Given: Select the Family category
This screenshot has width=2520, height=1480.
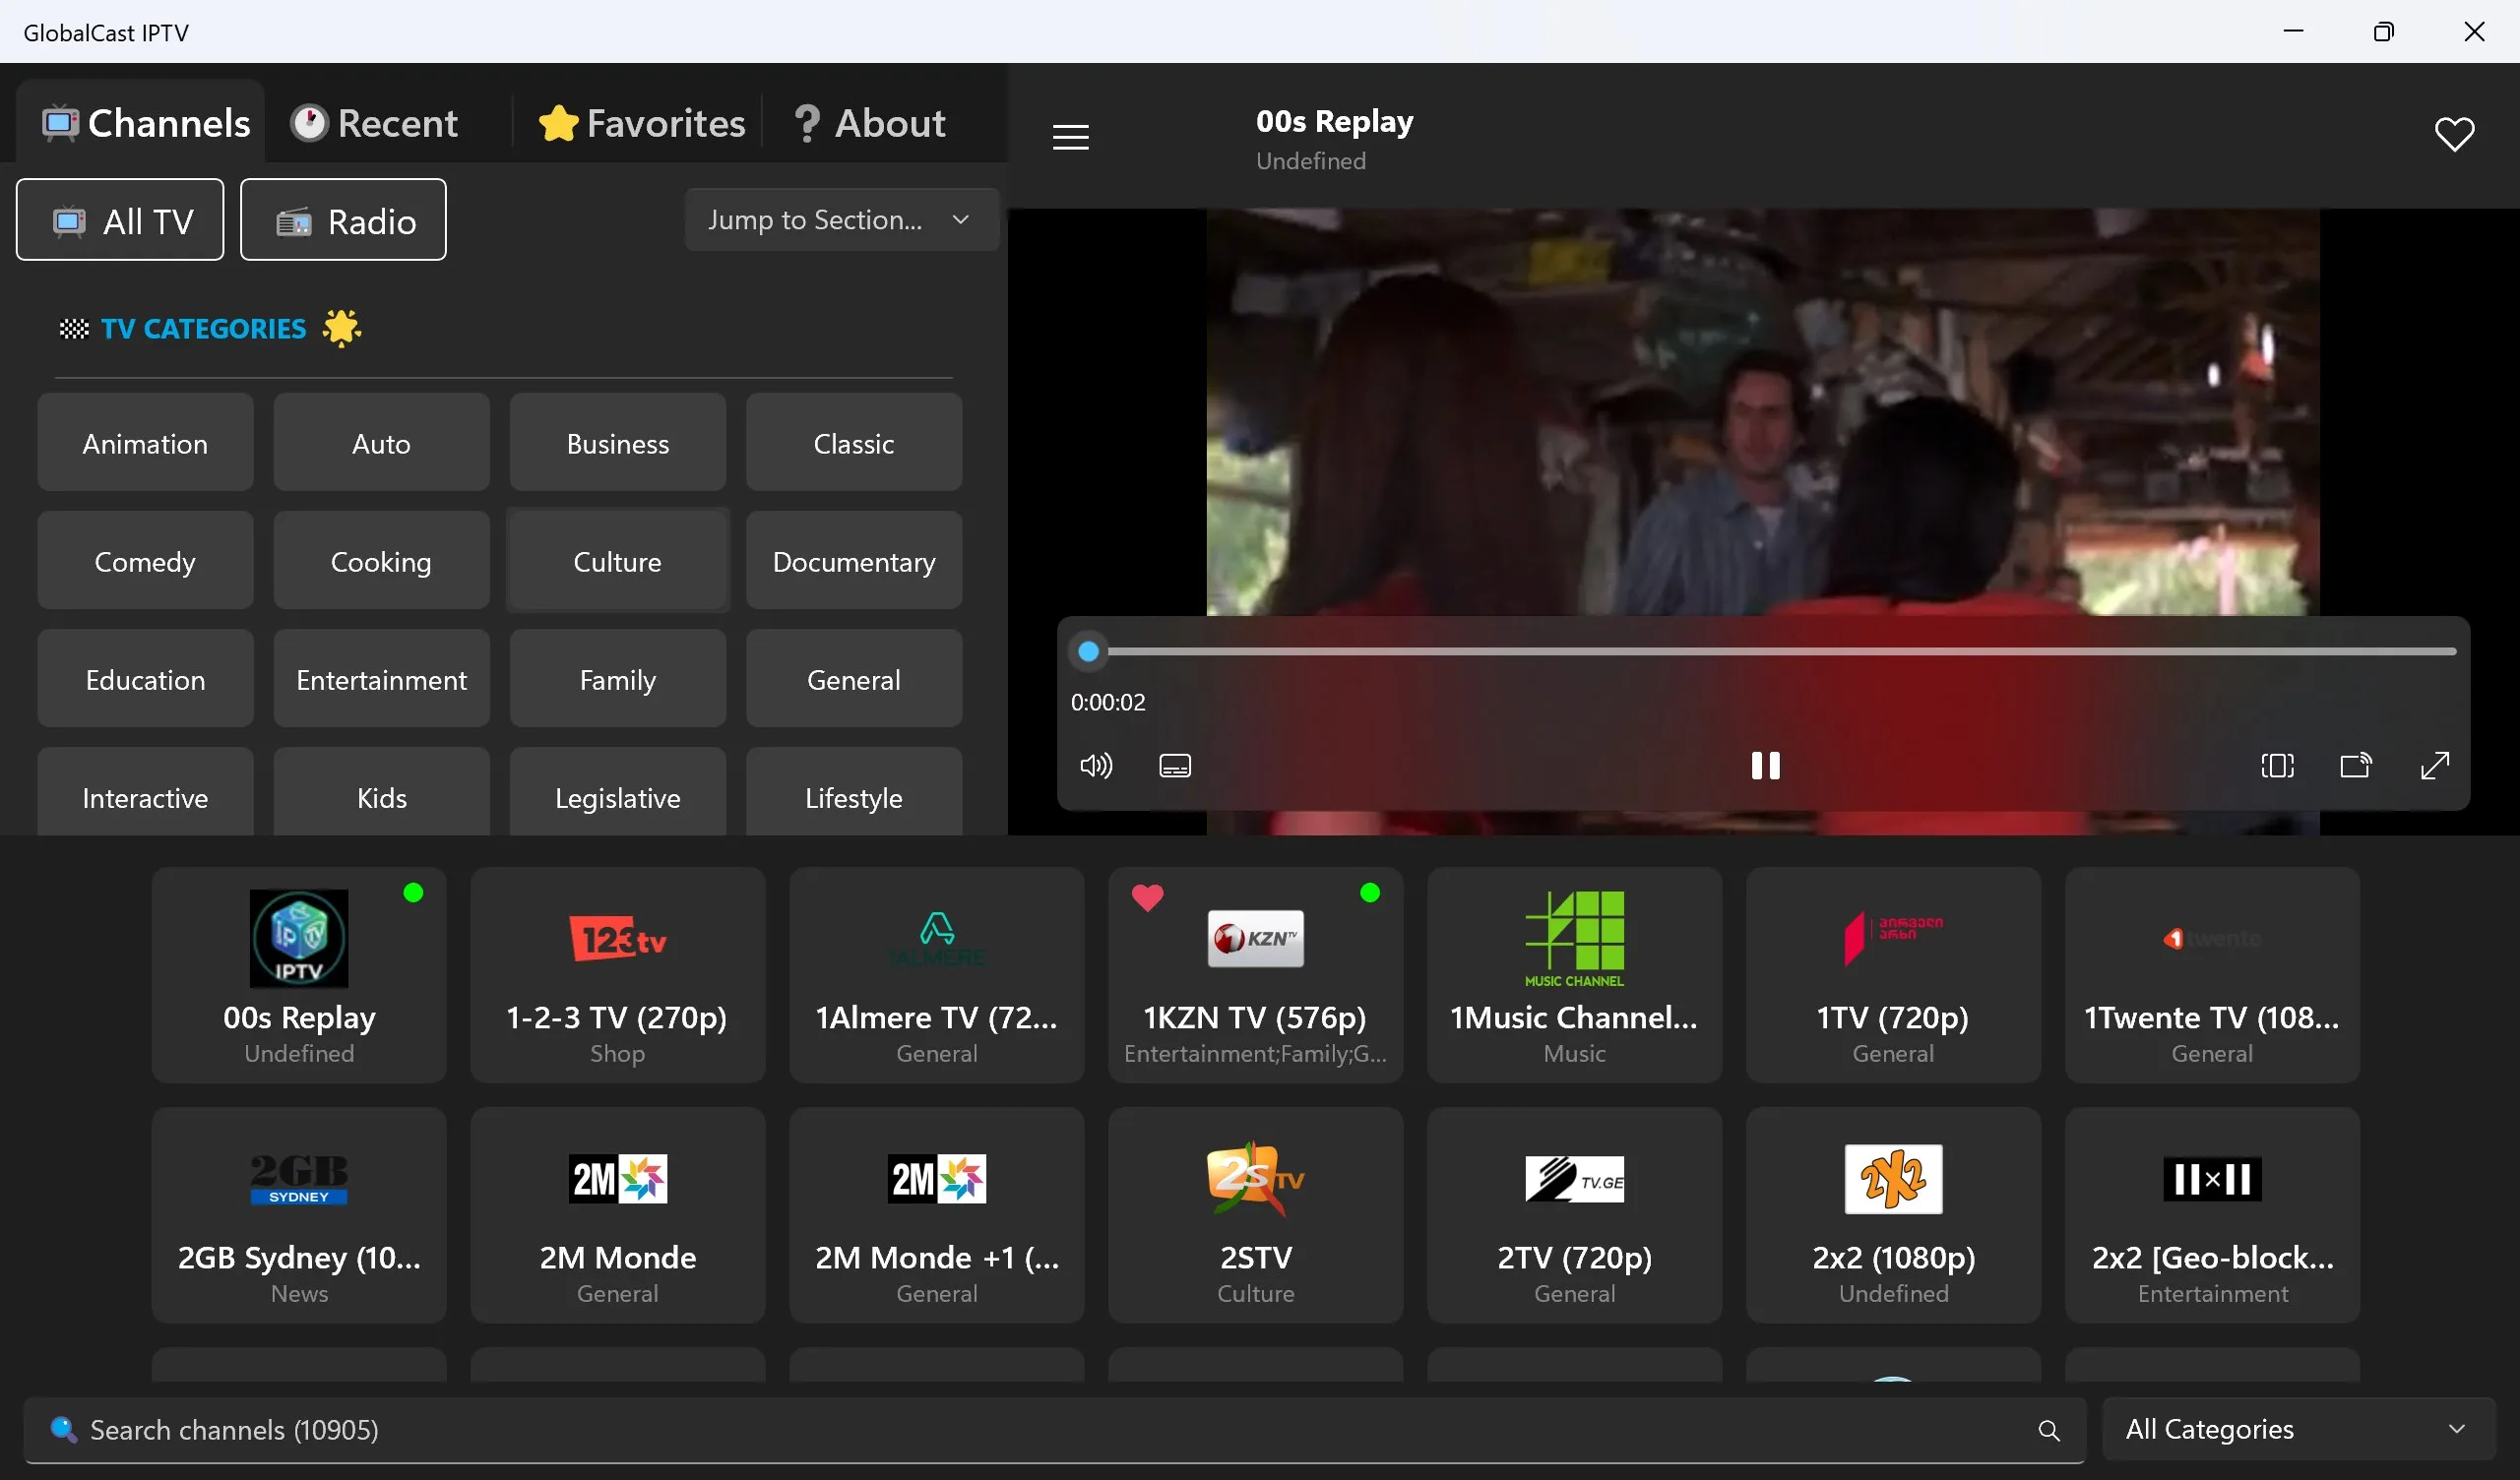Looking at the screenshot, I should click(617, 679).
